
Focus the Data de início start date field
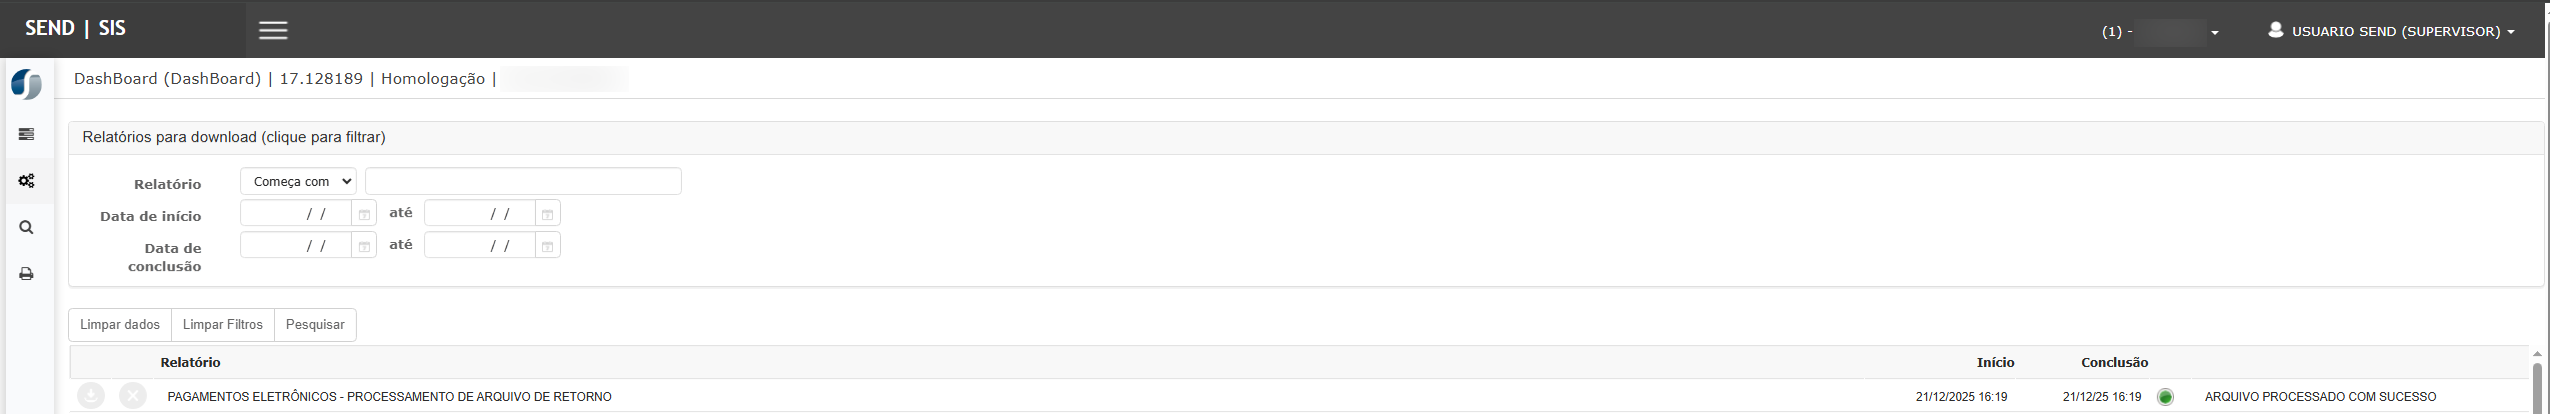point(296,214)
